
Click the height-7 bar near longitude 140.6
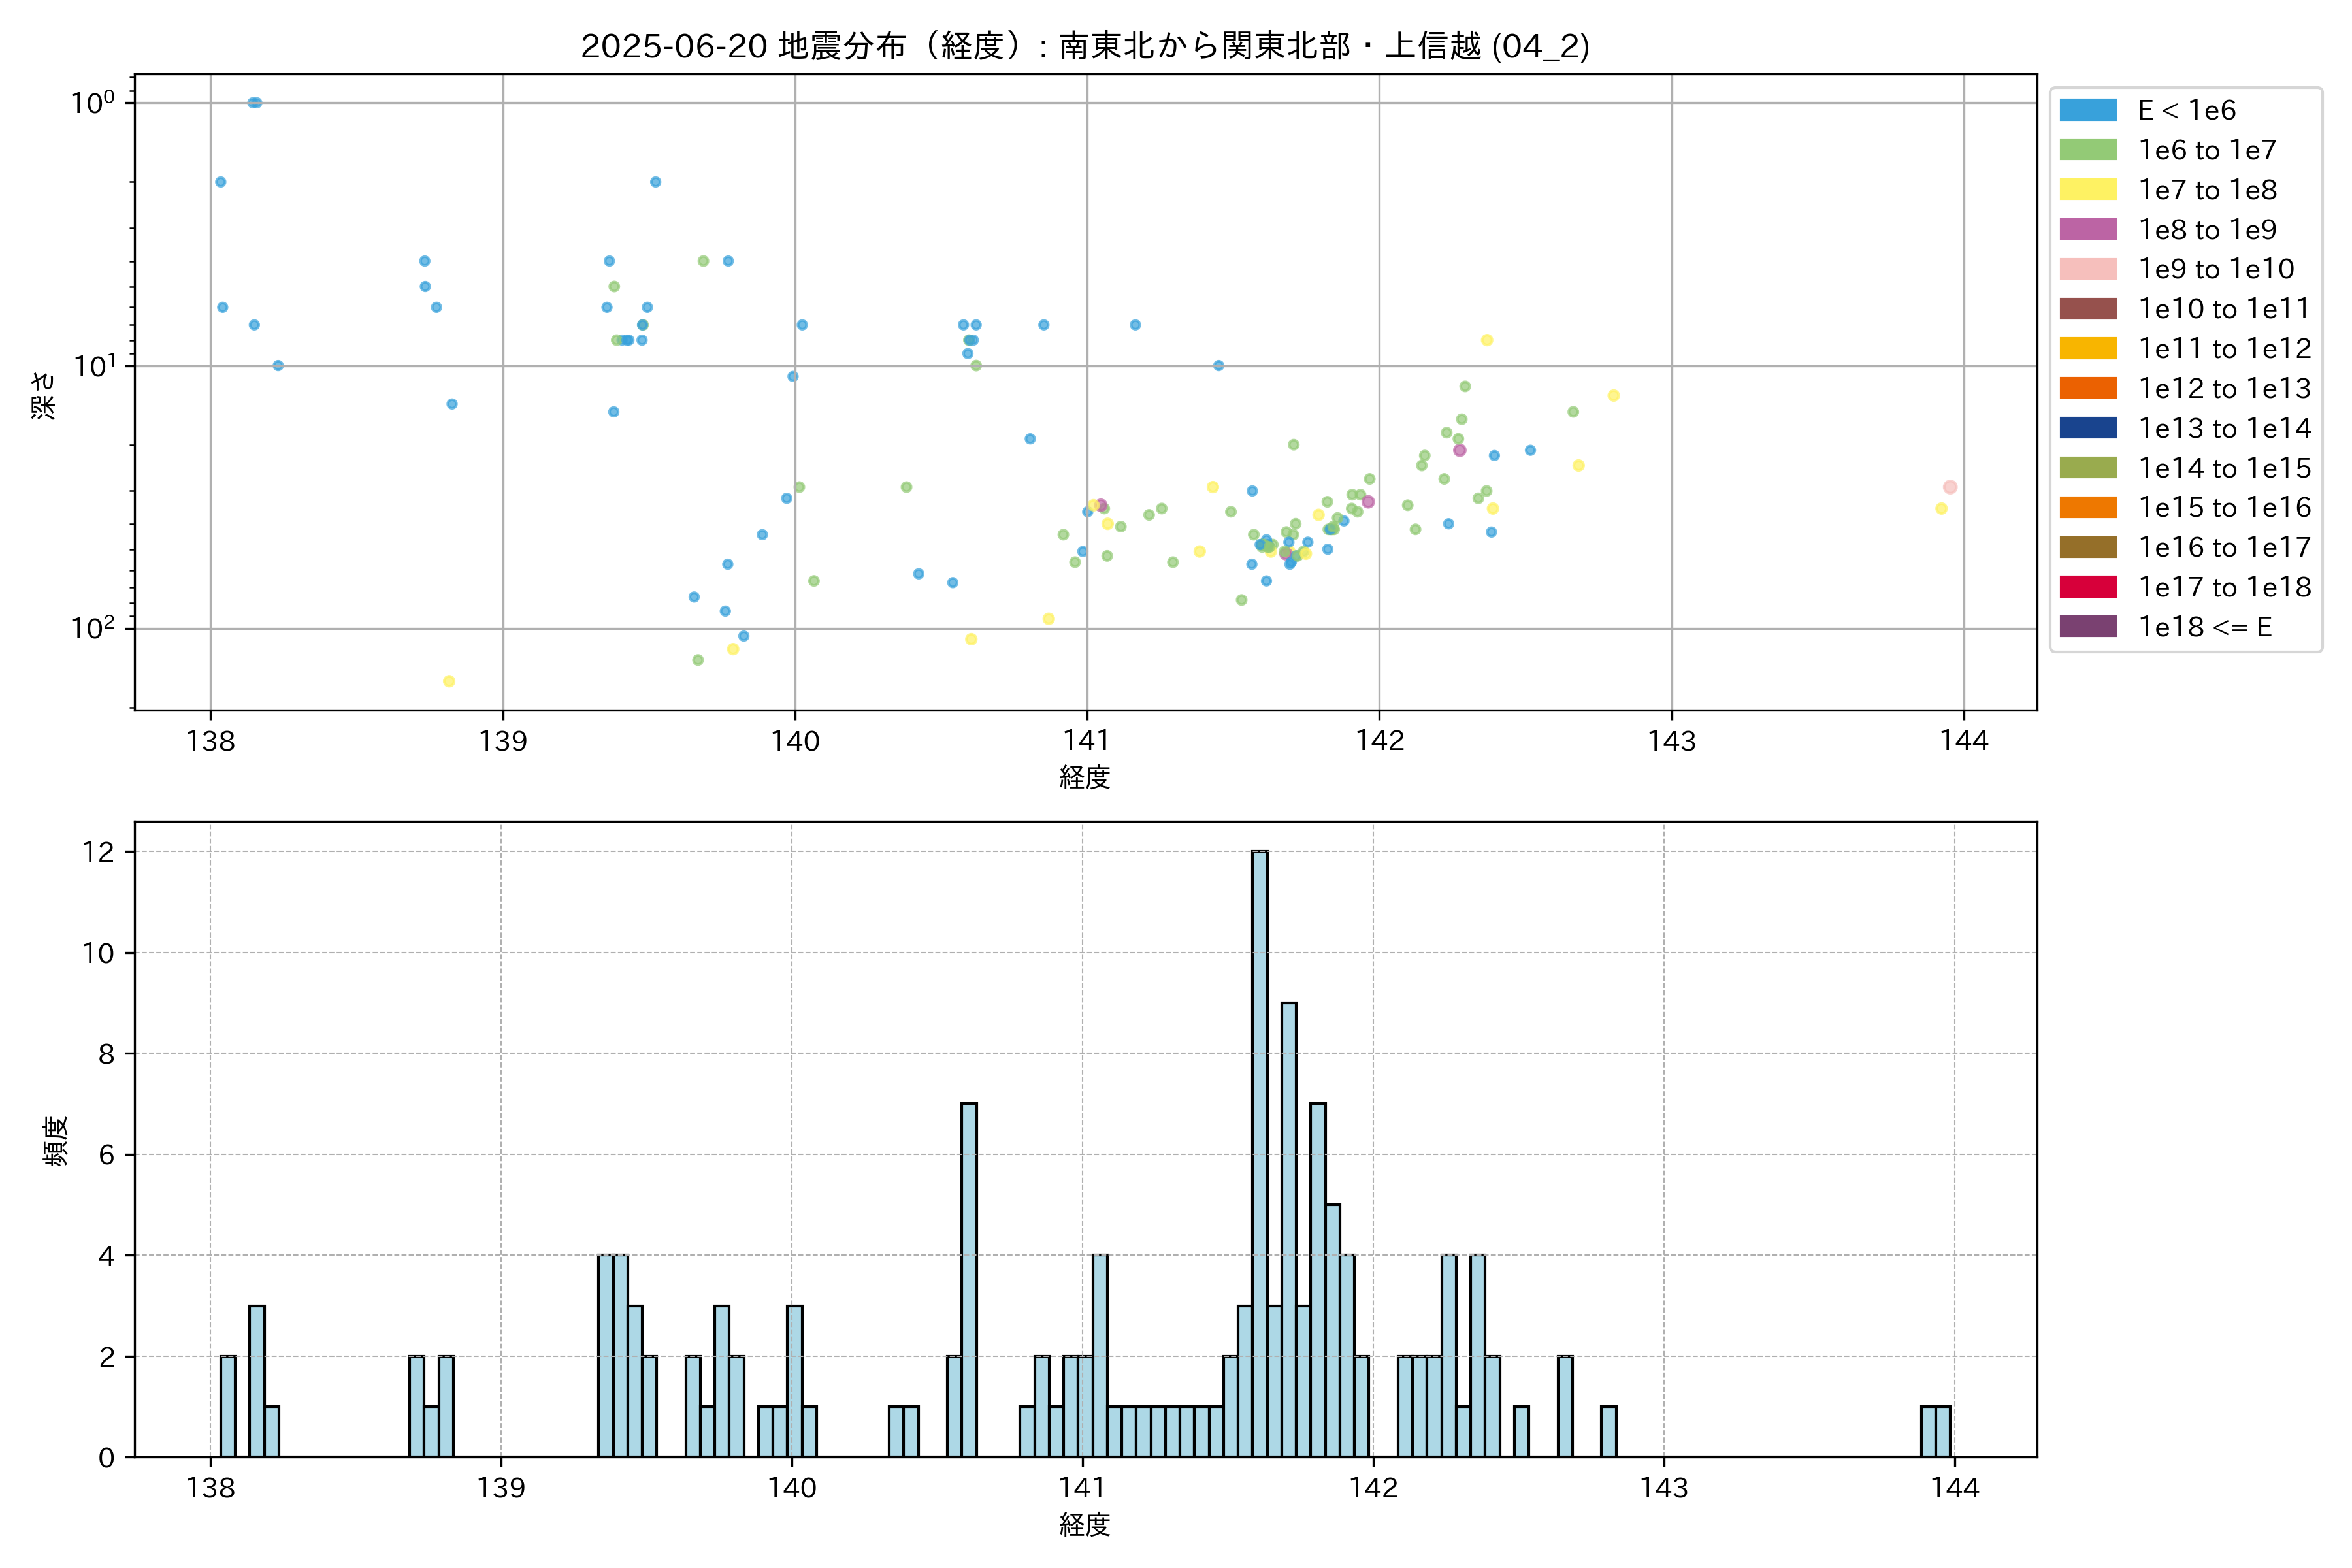tap(968, 1280)
